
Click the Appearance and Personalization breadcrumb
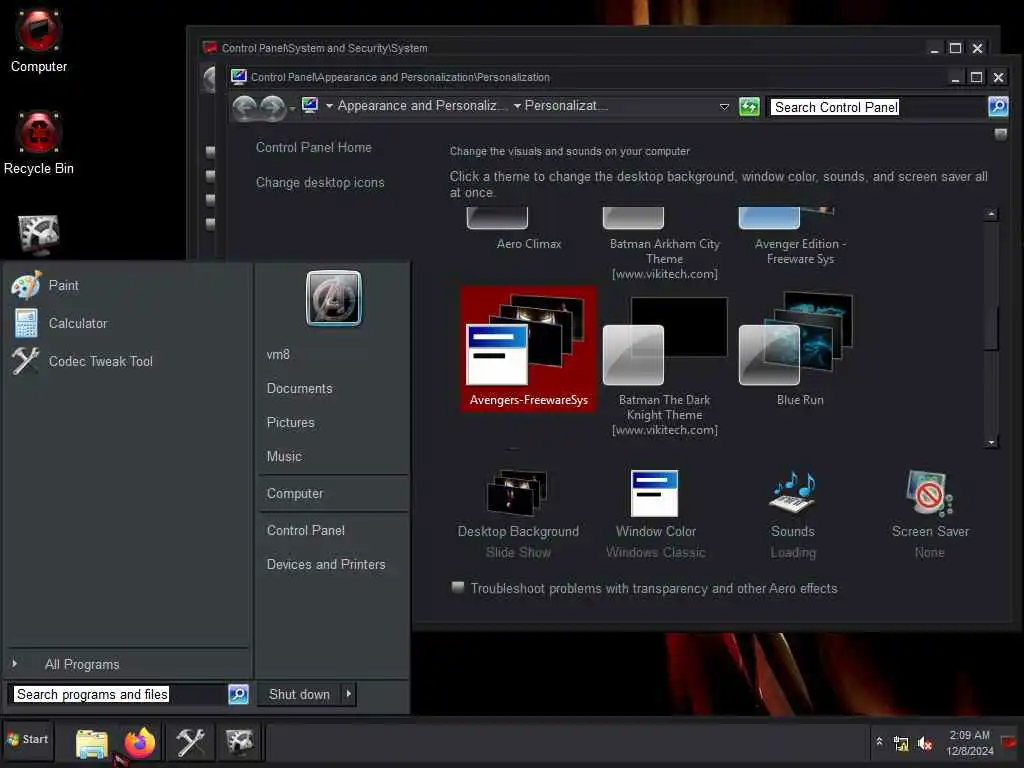coord(422,106)
